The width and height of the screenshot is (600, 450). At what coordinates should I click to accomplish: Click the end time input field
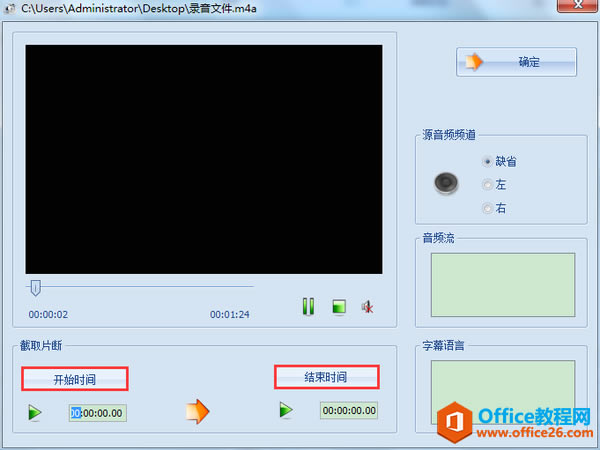[349, 411]
